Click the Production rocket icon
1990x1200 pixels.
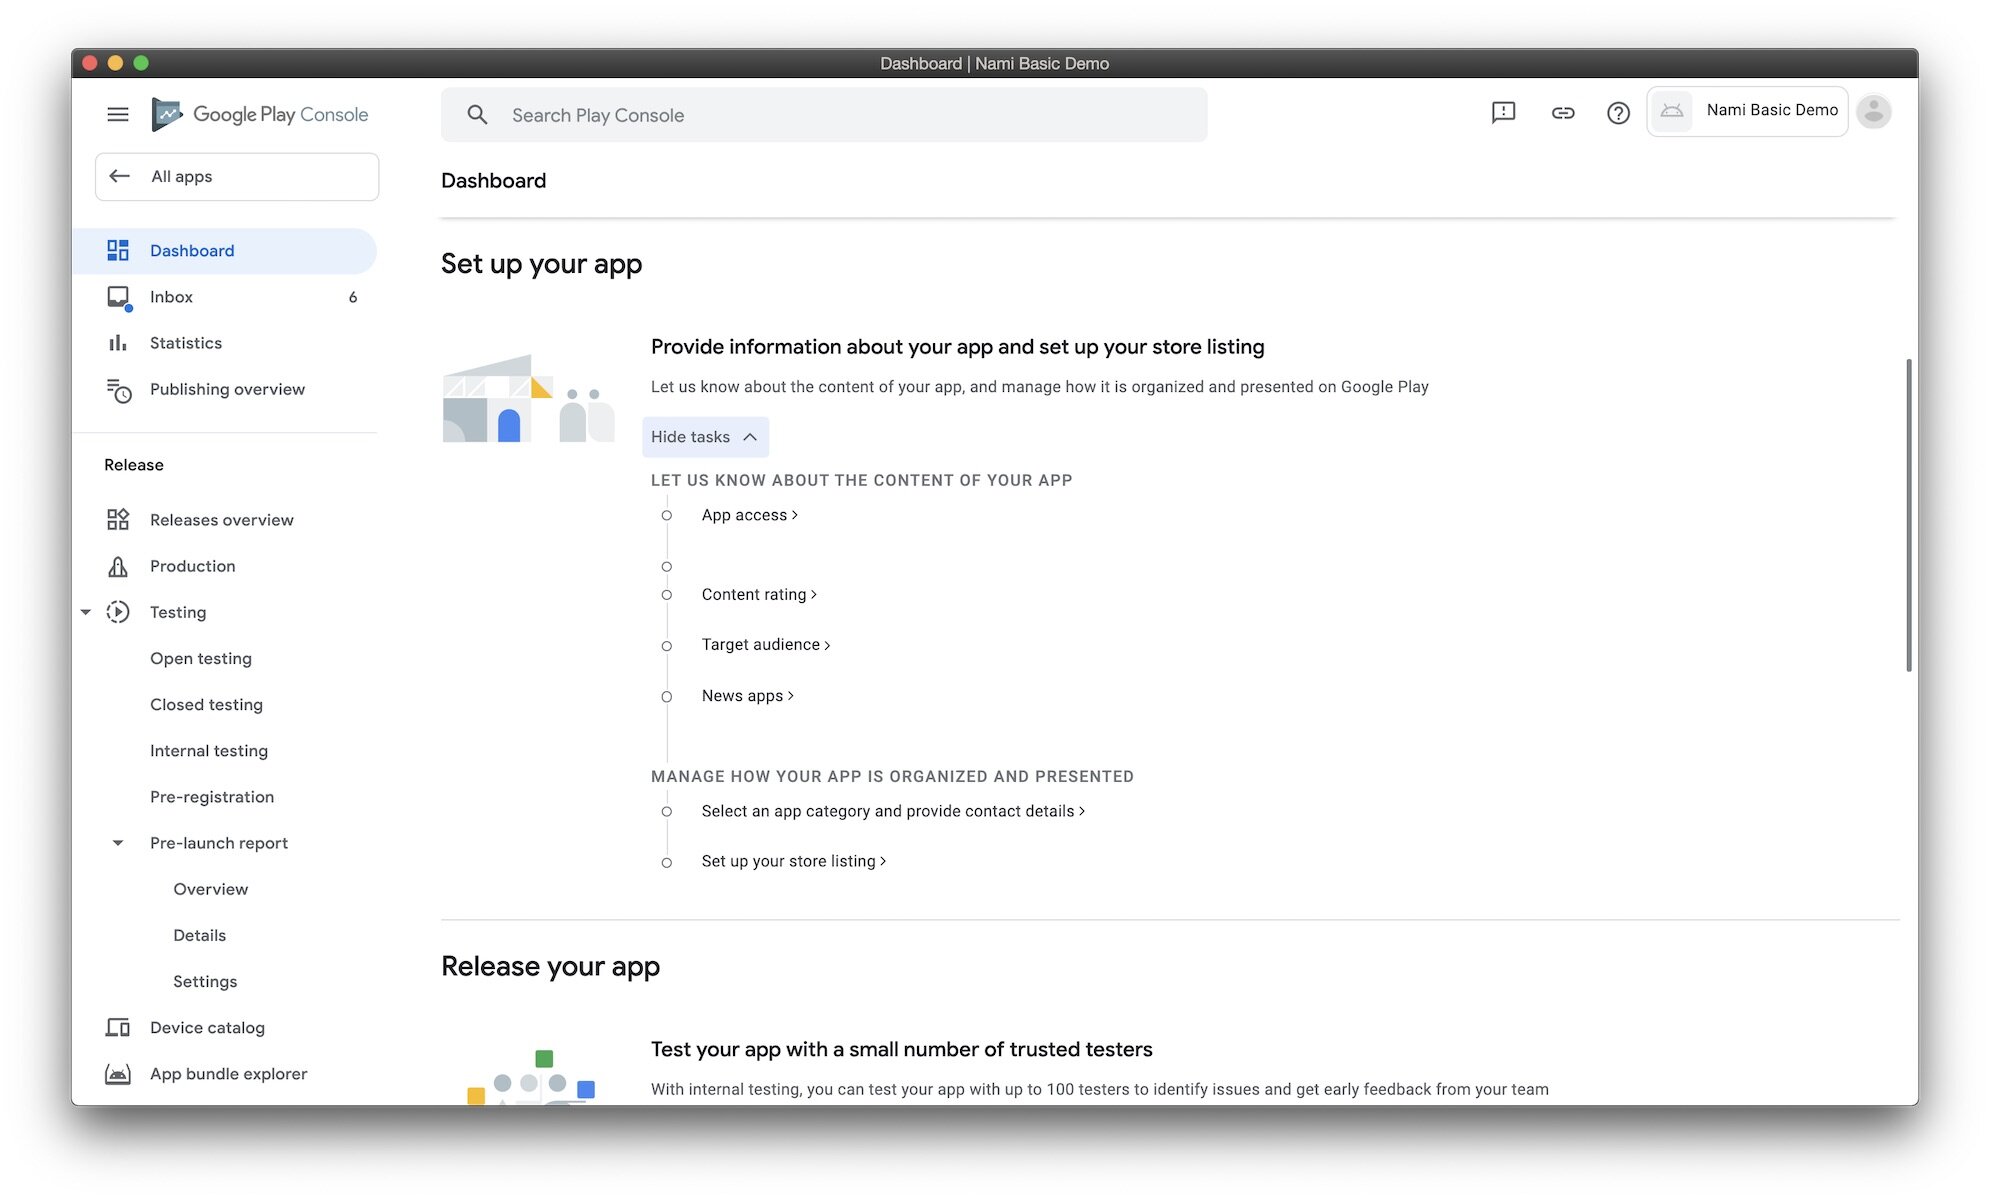[118, 566]
